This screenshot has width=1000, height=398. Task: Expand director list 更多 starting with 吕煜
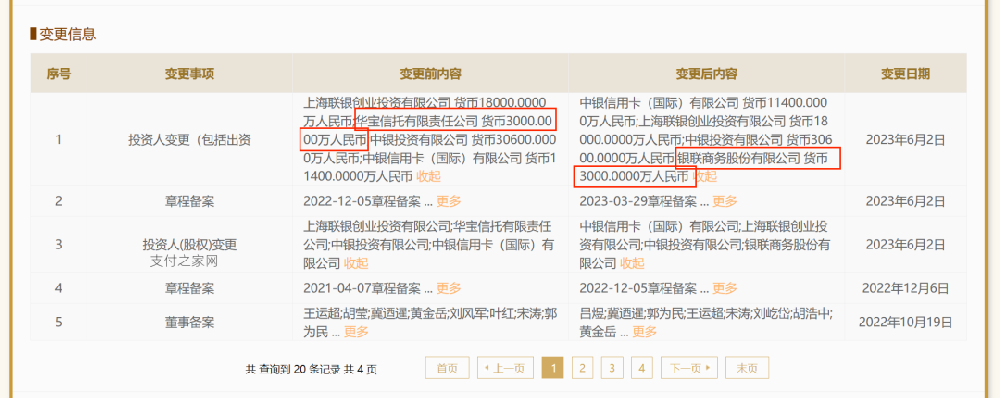[x=645, y=332]
